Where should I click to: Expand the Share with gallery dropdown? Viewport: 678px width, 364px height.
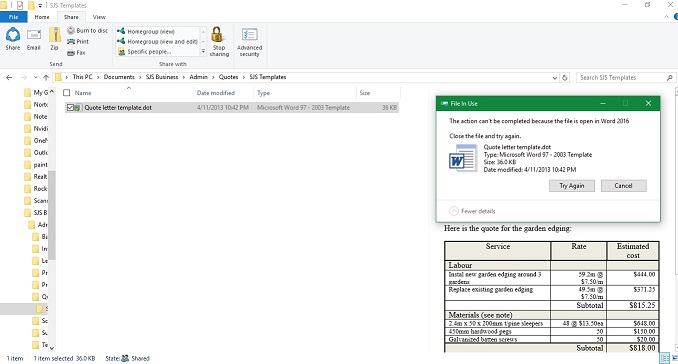(203, 51)
